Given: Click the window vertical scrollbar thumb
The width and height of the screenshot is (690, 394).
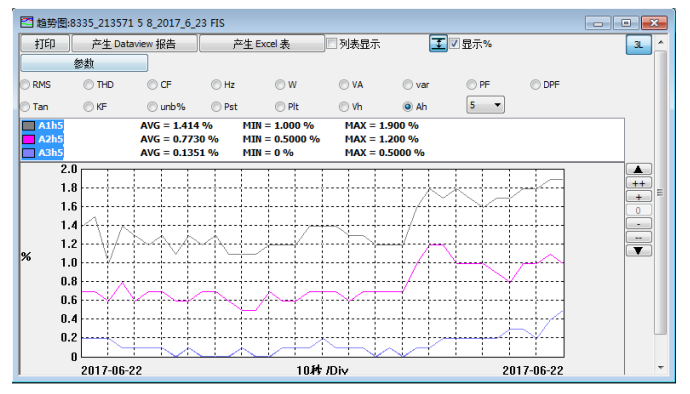Looking at the screenshot, I should coord(660,192).
